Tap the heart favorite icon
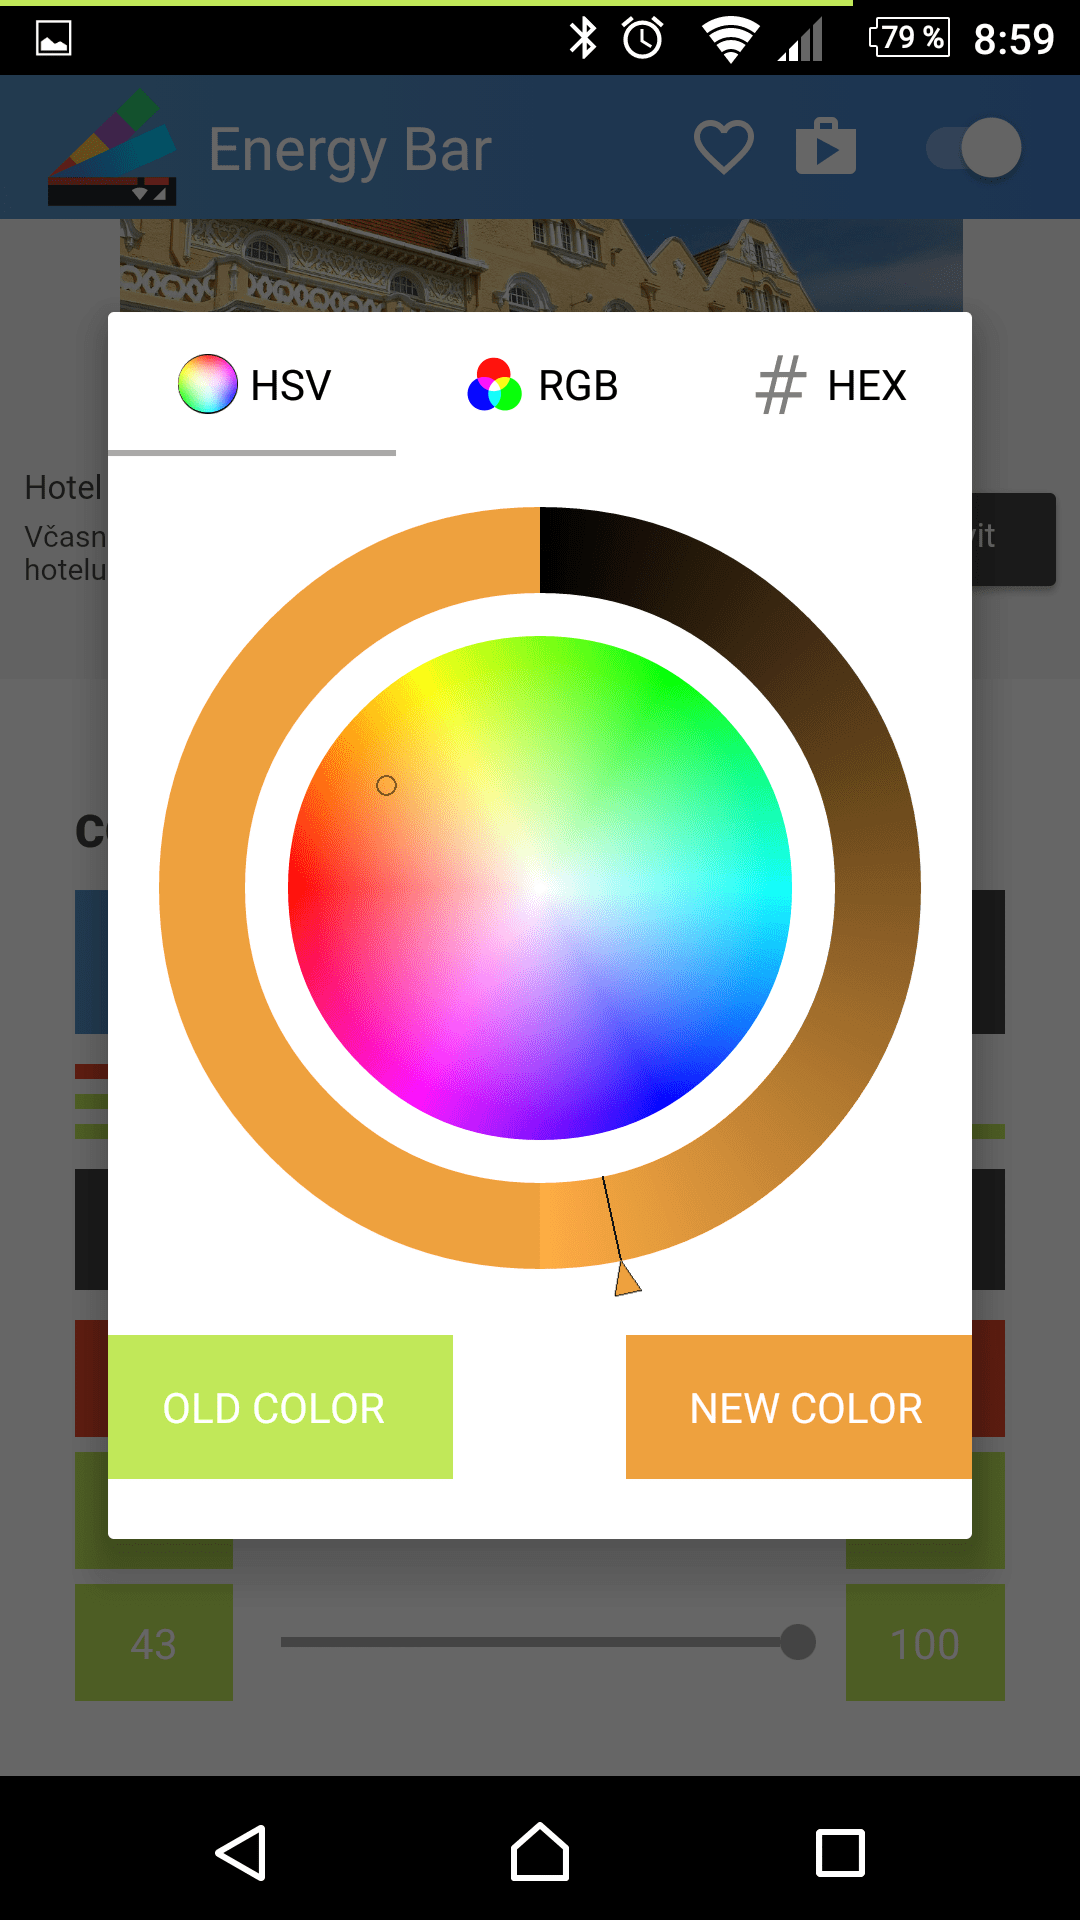The width and height of the screenshot is (1080, 1920). click(x=724, y=147)
